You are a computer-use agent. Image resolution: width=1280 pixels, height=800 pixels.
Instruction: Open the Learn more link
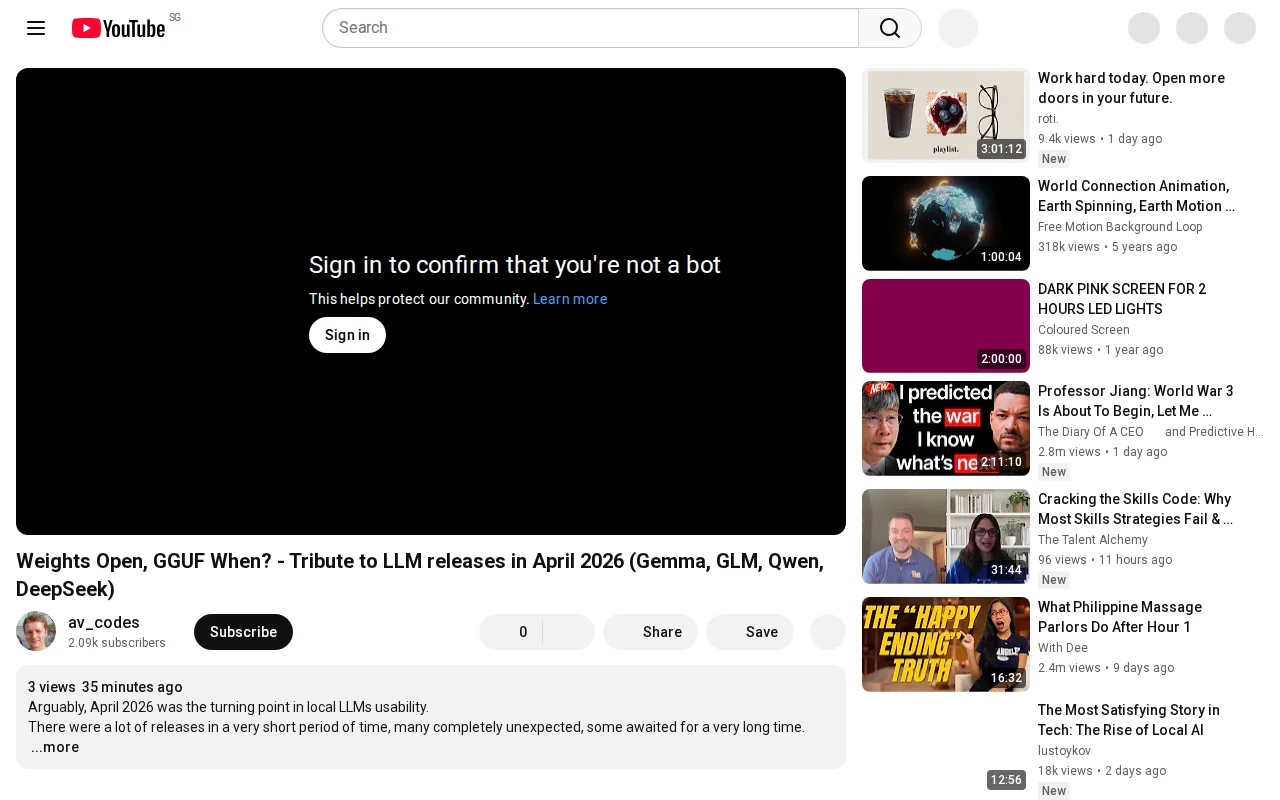pyautogui.click(x=570, y=299)
